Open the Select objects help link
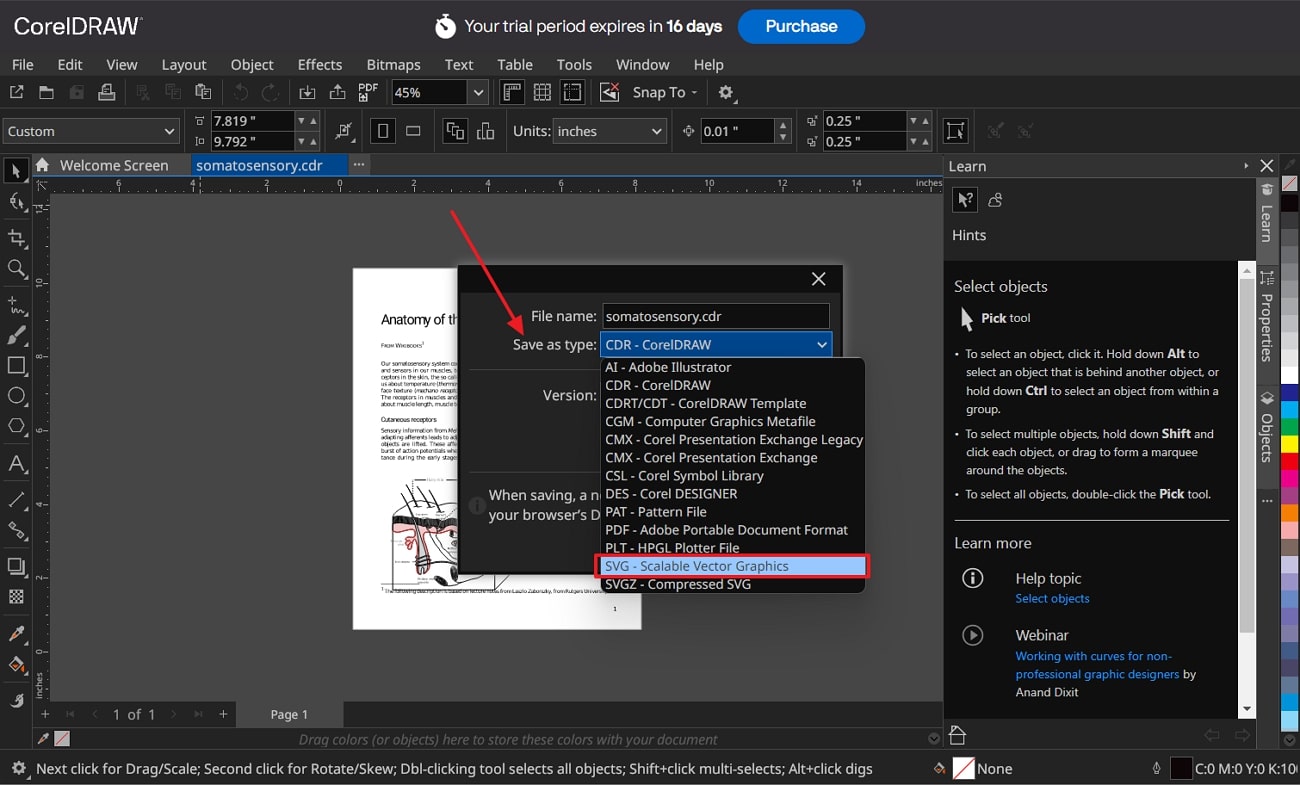The width and height of the screenshot is (1300, 785). click(x=1052, y=598)
